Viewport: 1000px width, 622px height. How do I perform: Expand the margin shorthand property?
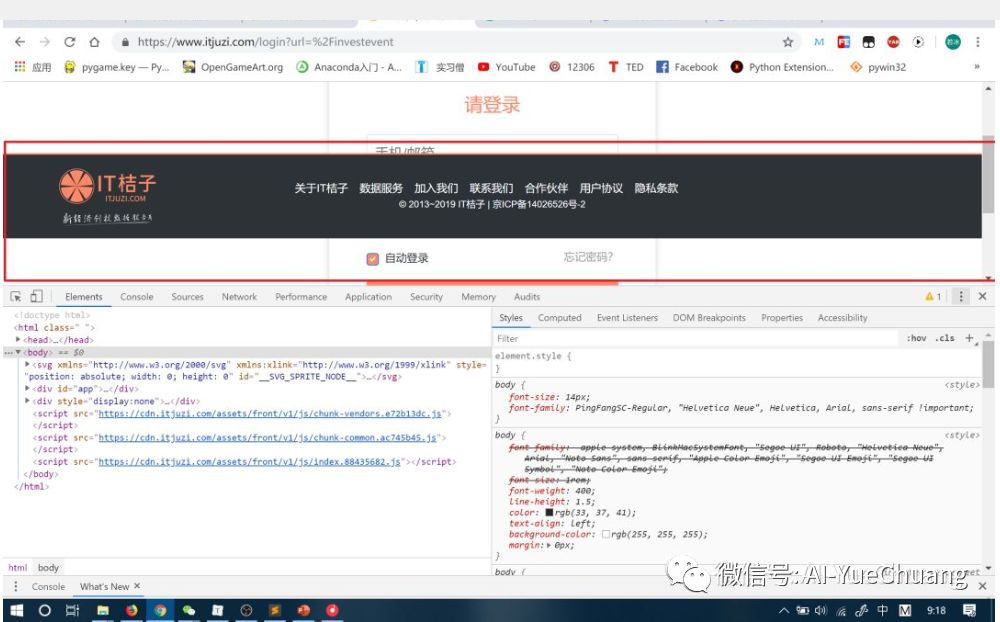[548, 545]
